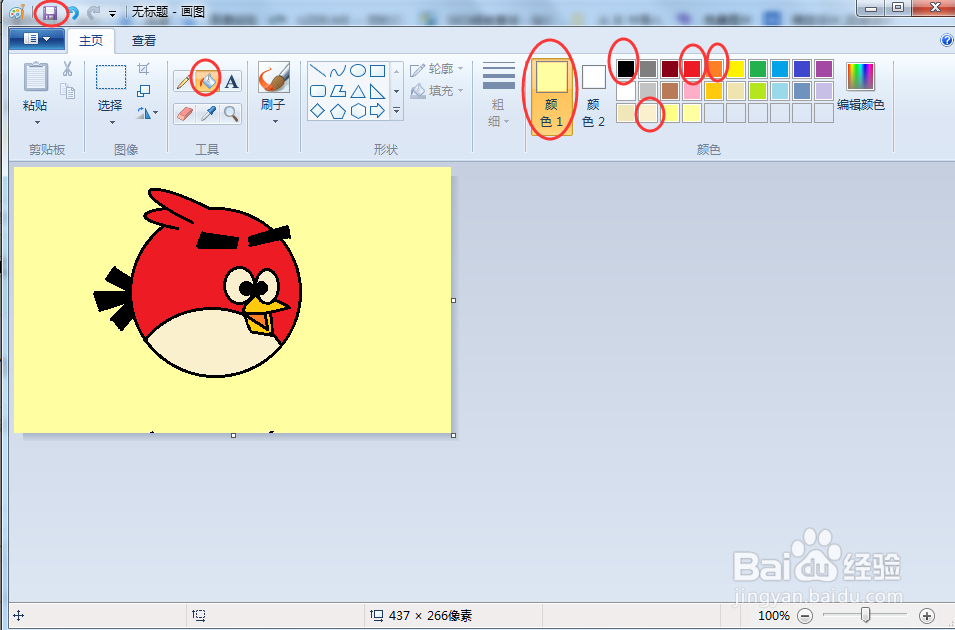This screenshot has height=630, width=955.
Task: Click the canvas right-edge resize handle
Action: (x=454, y=300)
